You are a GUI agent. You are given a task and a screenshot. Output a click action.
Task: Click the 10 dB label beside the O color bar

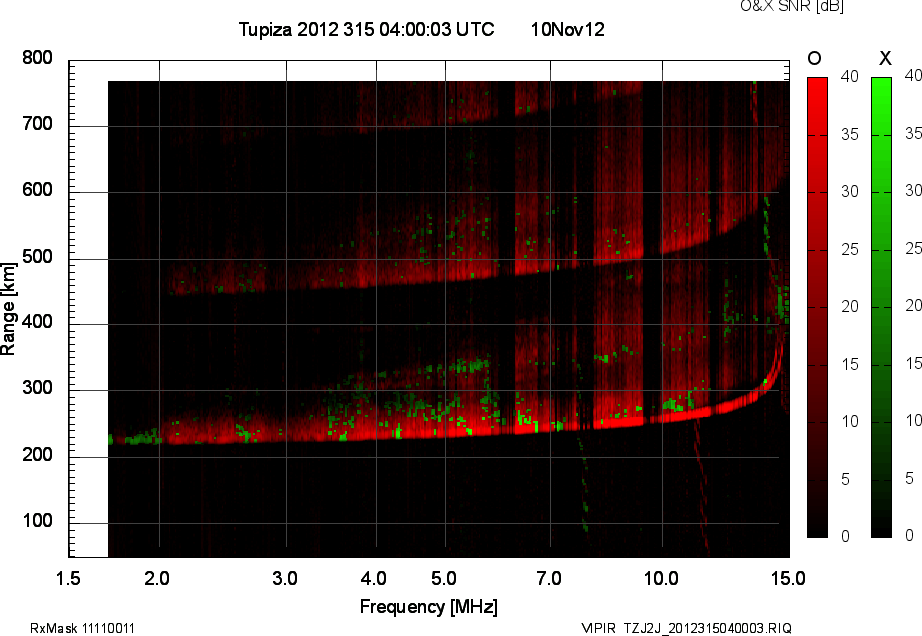(850, 421)
